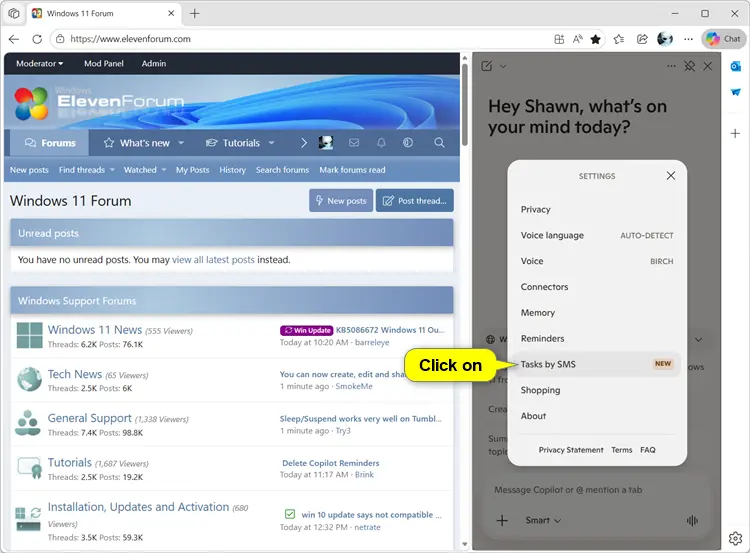This screenshot has width=750, height=553.
Task: Expand the Tutorials dropdown arrow
Action: pos(271,143)
